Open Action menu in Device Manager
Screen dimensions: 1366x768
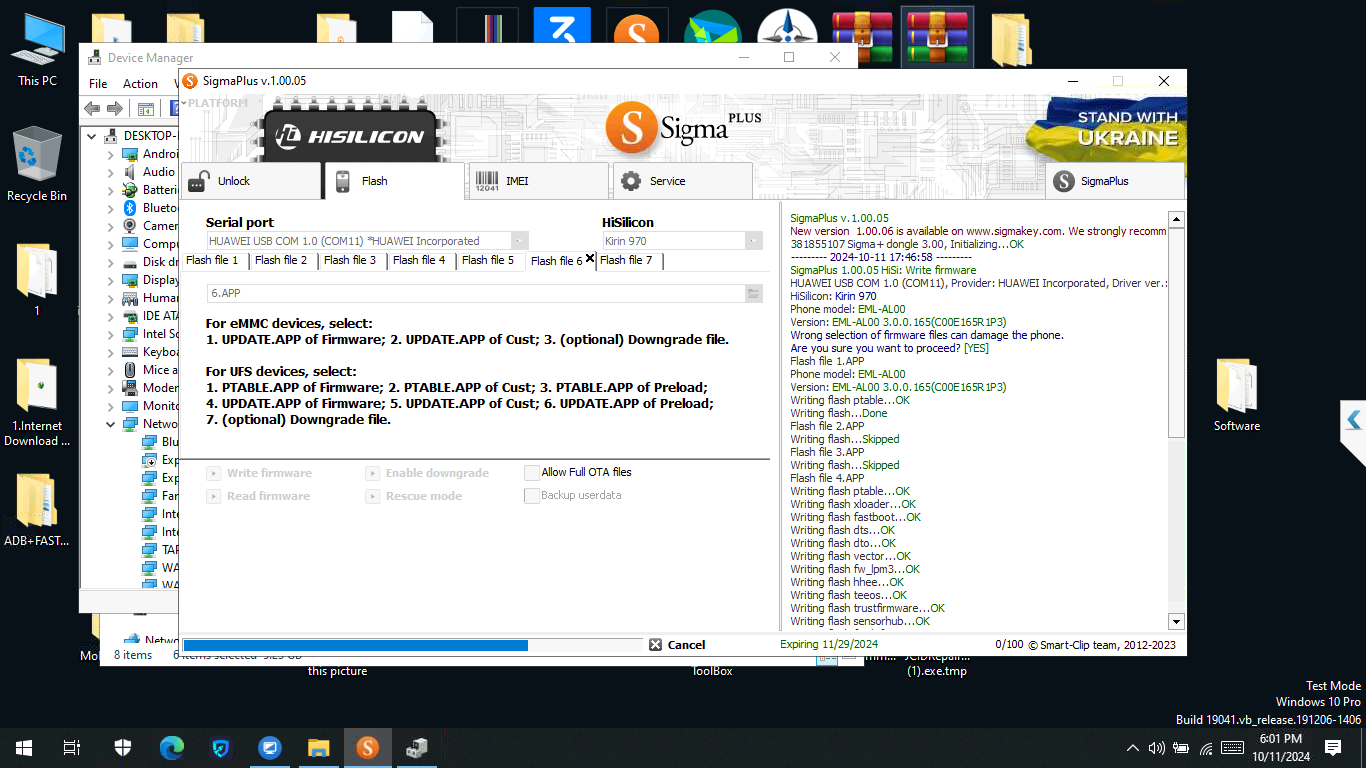click(140, 84)
